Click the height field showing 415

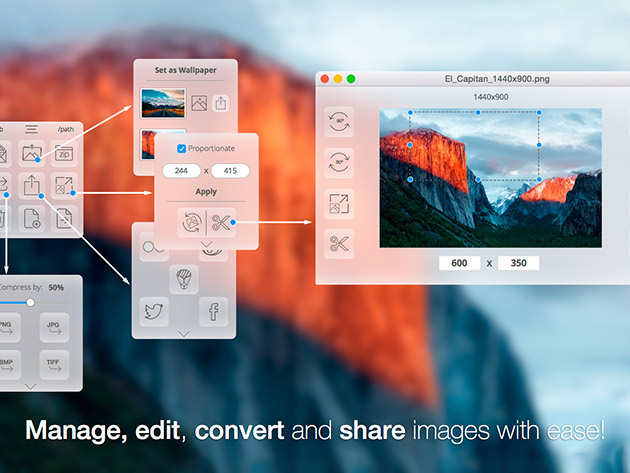[230, 171]
